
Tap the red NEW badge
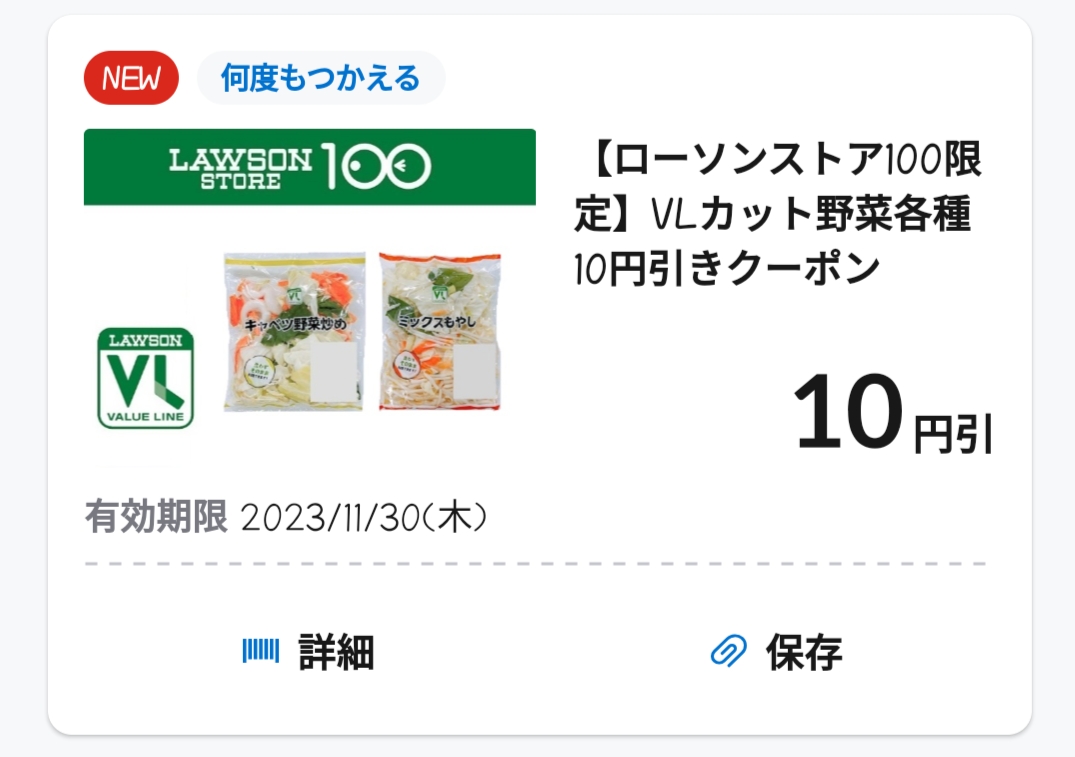pyautogui.click(x=131, y=78)
